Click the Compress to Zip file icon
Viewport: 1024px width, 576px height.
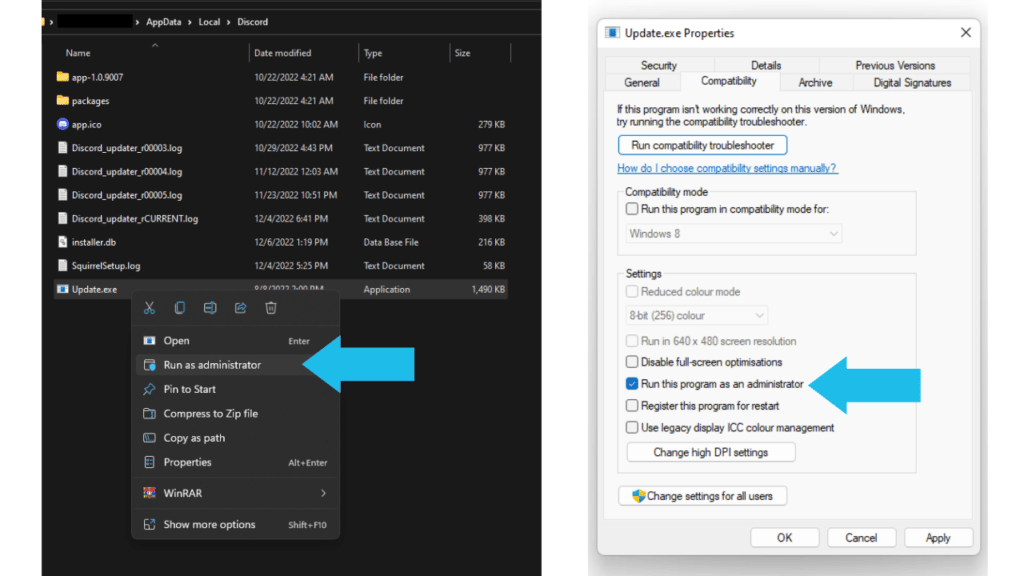click(x=150, y=413)
